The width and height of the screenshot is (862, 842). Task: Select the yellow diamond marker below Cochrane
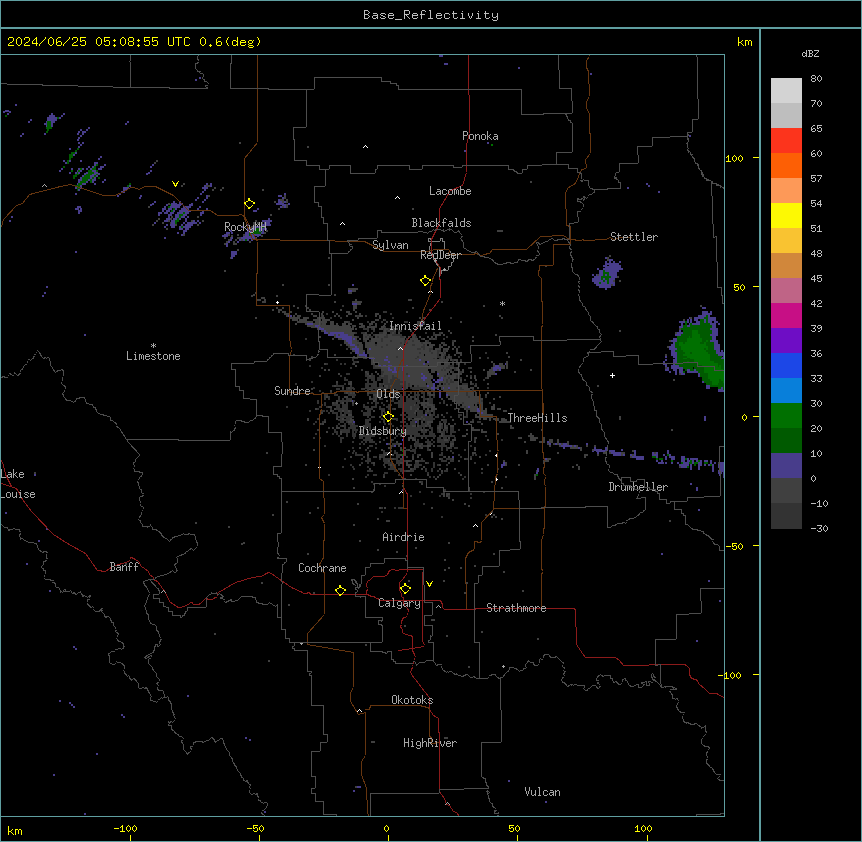pos(340,590)
